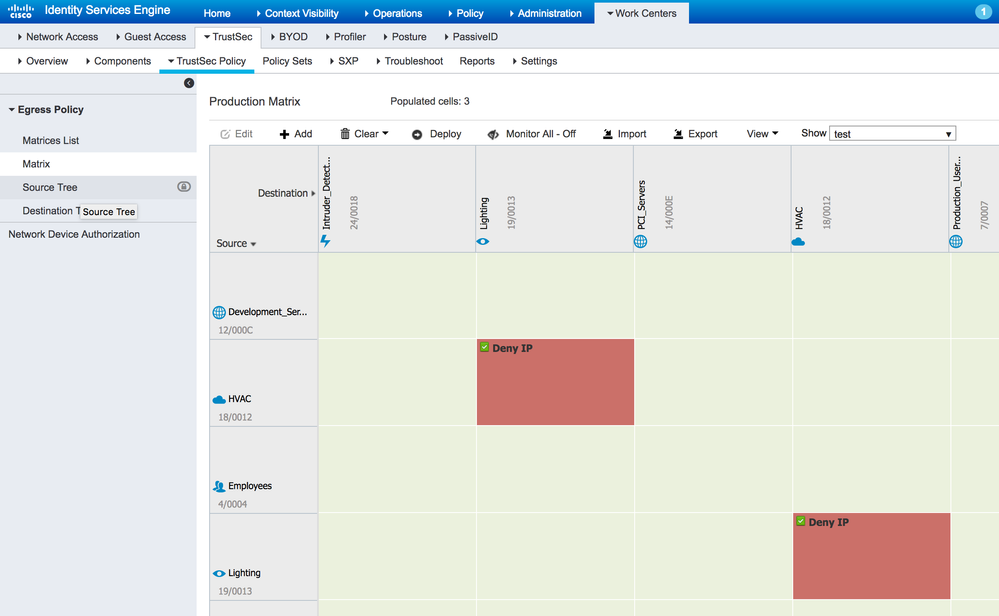The width and height of the screenshot is (999, 616).
Task: Switch to the Posture tab
Action: 405,37
